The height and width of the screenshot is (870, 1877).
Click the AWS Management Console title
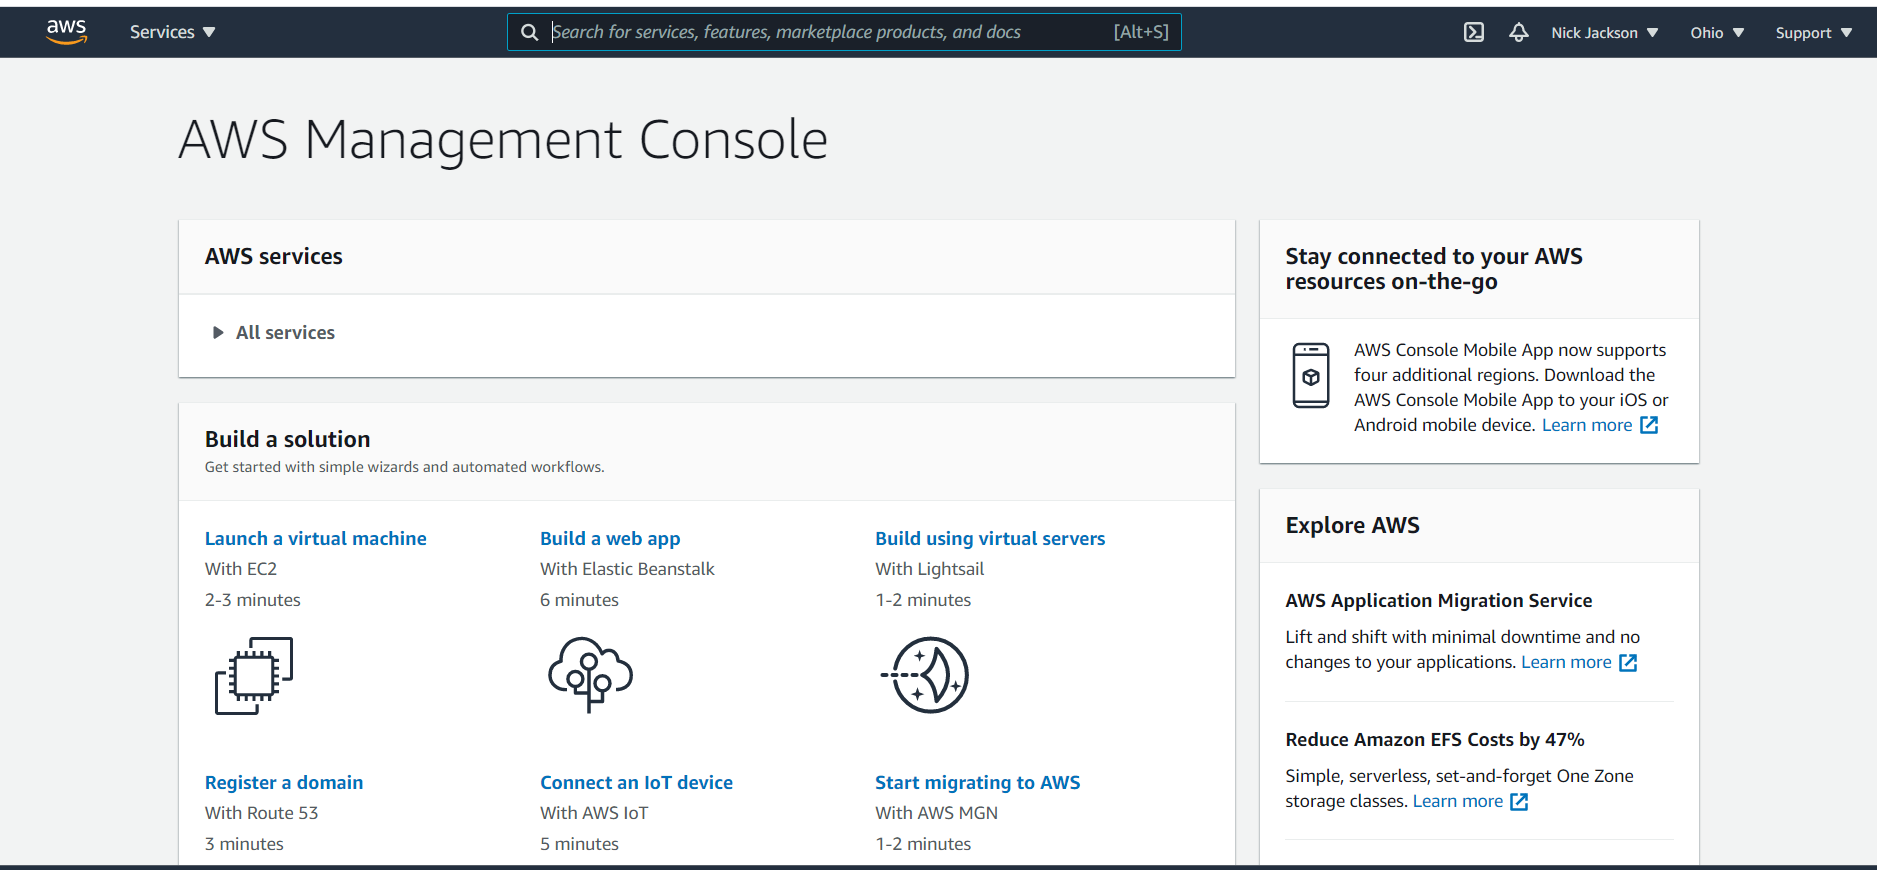503,140
